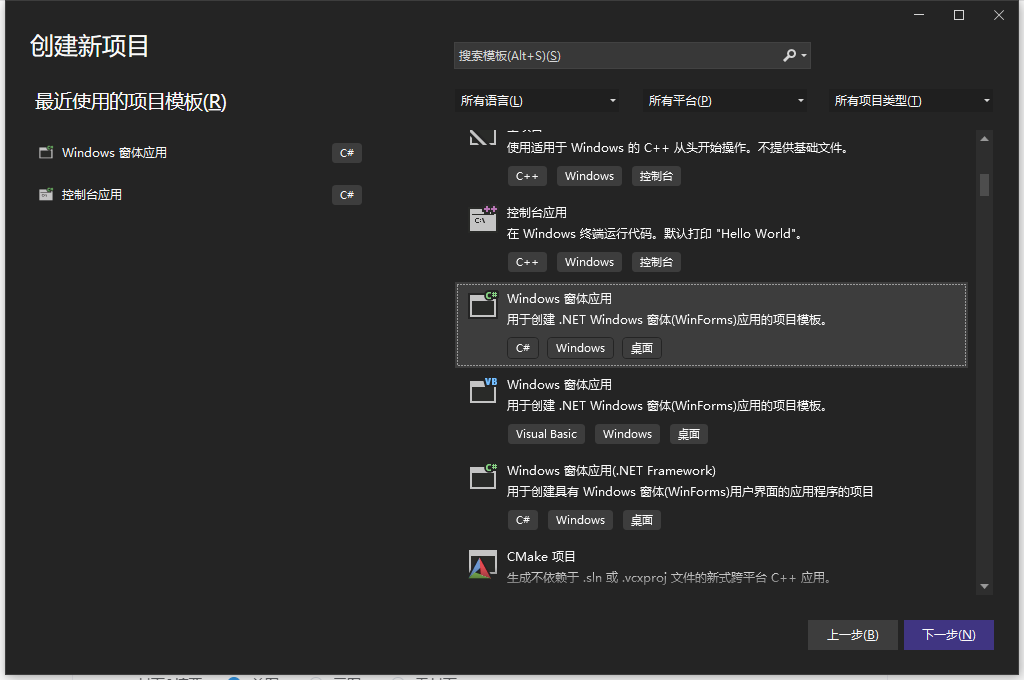1024x680 pixels.
Task: Click the C++ tag under 控制台应用 template
Action: point(527,262)
